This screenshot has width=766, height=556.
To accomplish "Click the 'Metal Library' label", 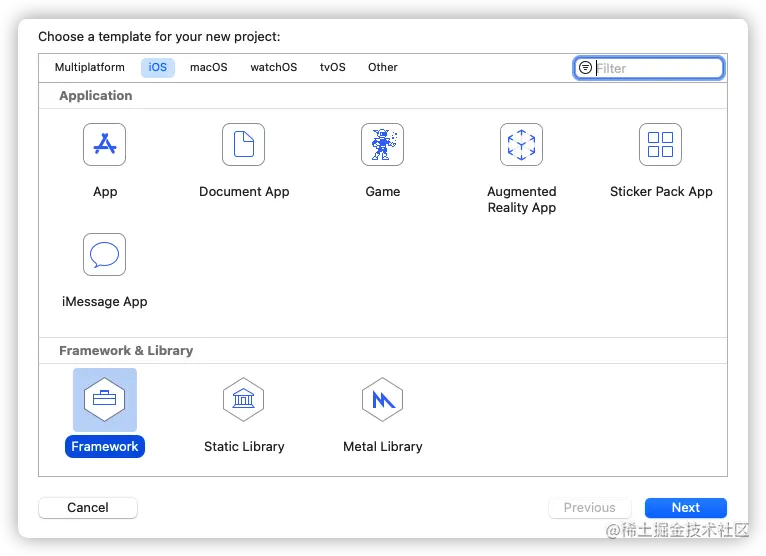I will [x=383, y=447].
